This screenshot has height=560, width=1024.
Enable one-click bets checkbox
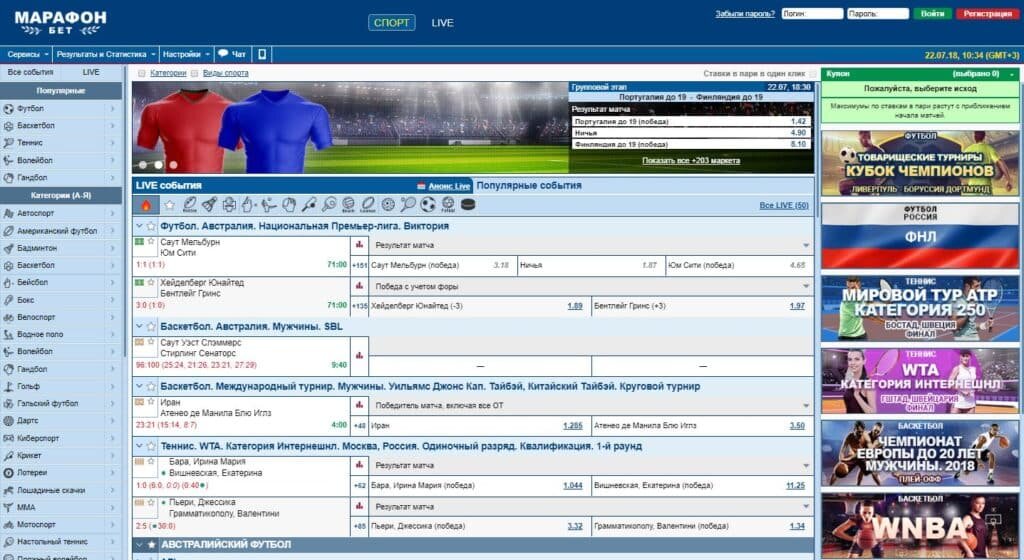pyautogui.click(x=812, y=73)
